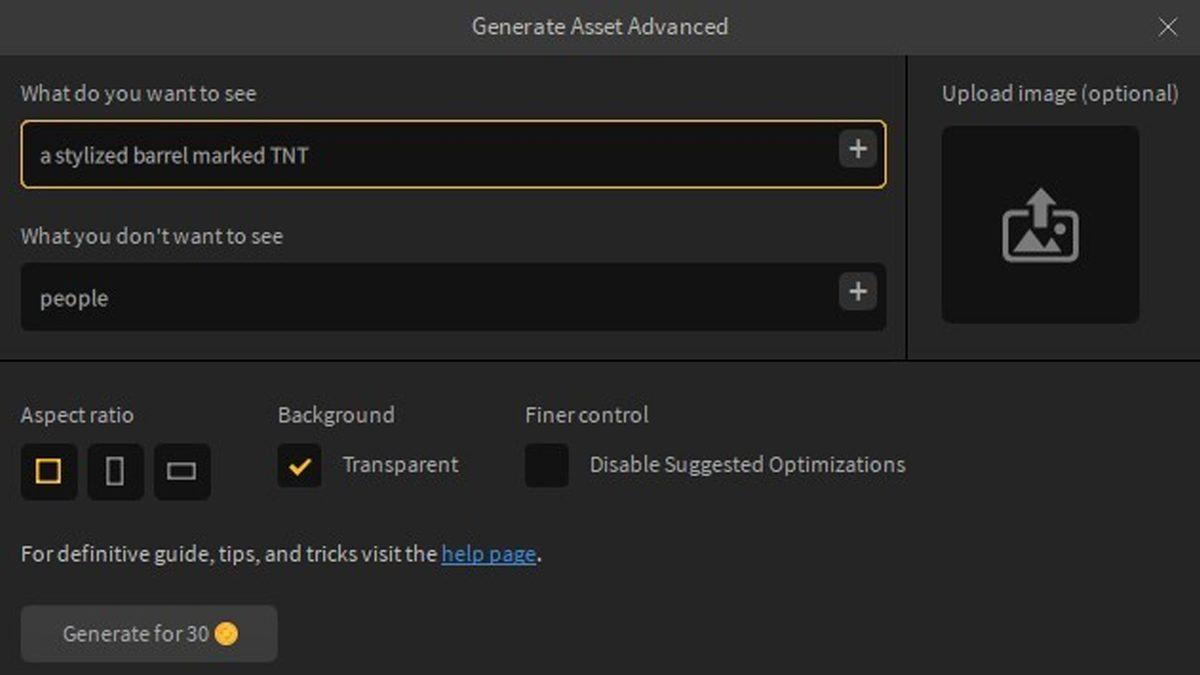Click into the 'a stylized barrel marked TNT' field

click(x=420, y=155)
